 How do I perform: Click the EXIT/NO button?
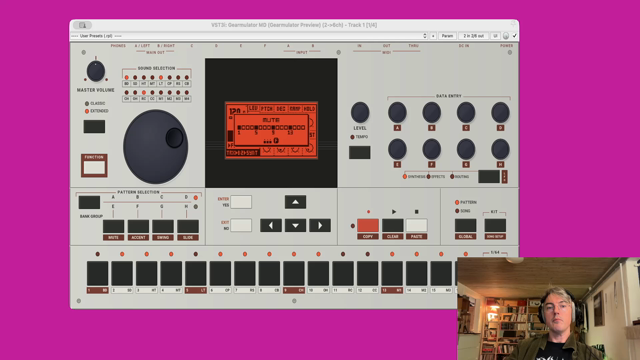click(x=241, y=225)
